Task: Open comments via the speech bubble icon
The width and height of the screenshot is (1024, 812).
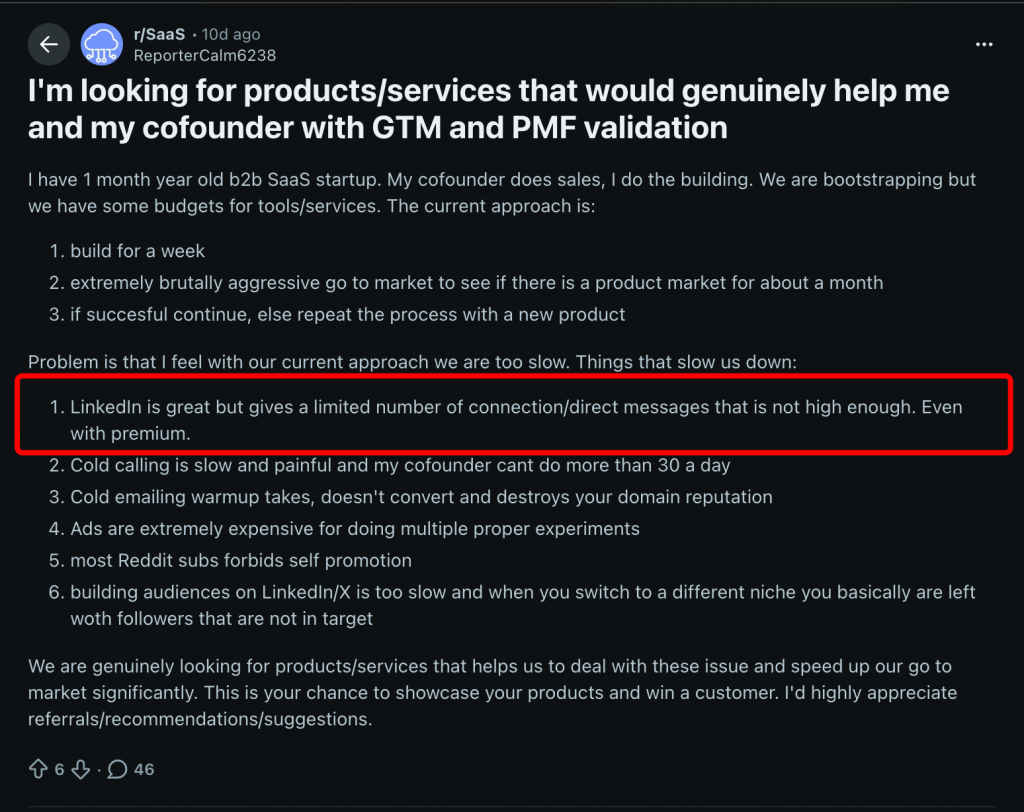Action: 117,769
